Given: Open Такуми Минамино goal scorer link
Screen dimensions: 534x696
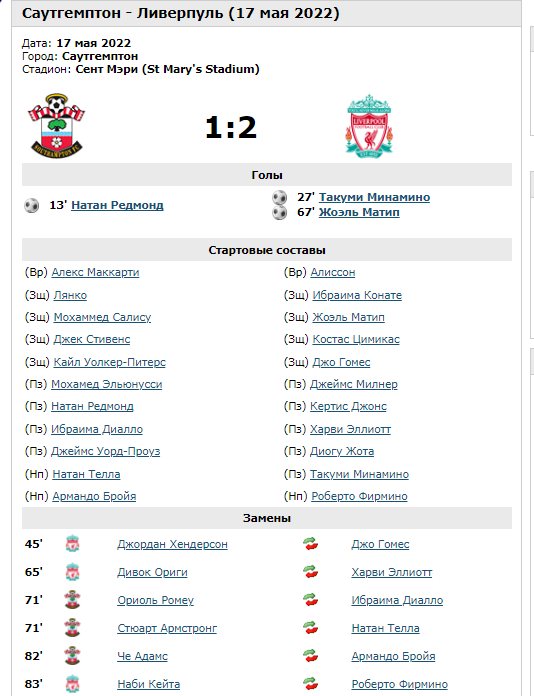Looking at the screenshot, I should click(374, 197).
